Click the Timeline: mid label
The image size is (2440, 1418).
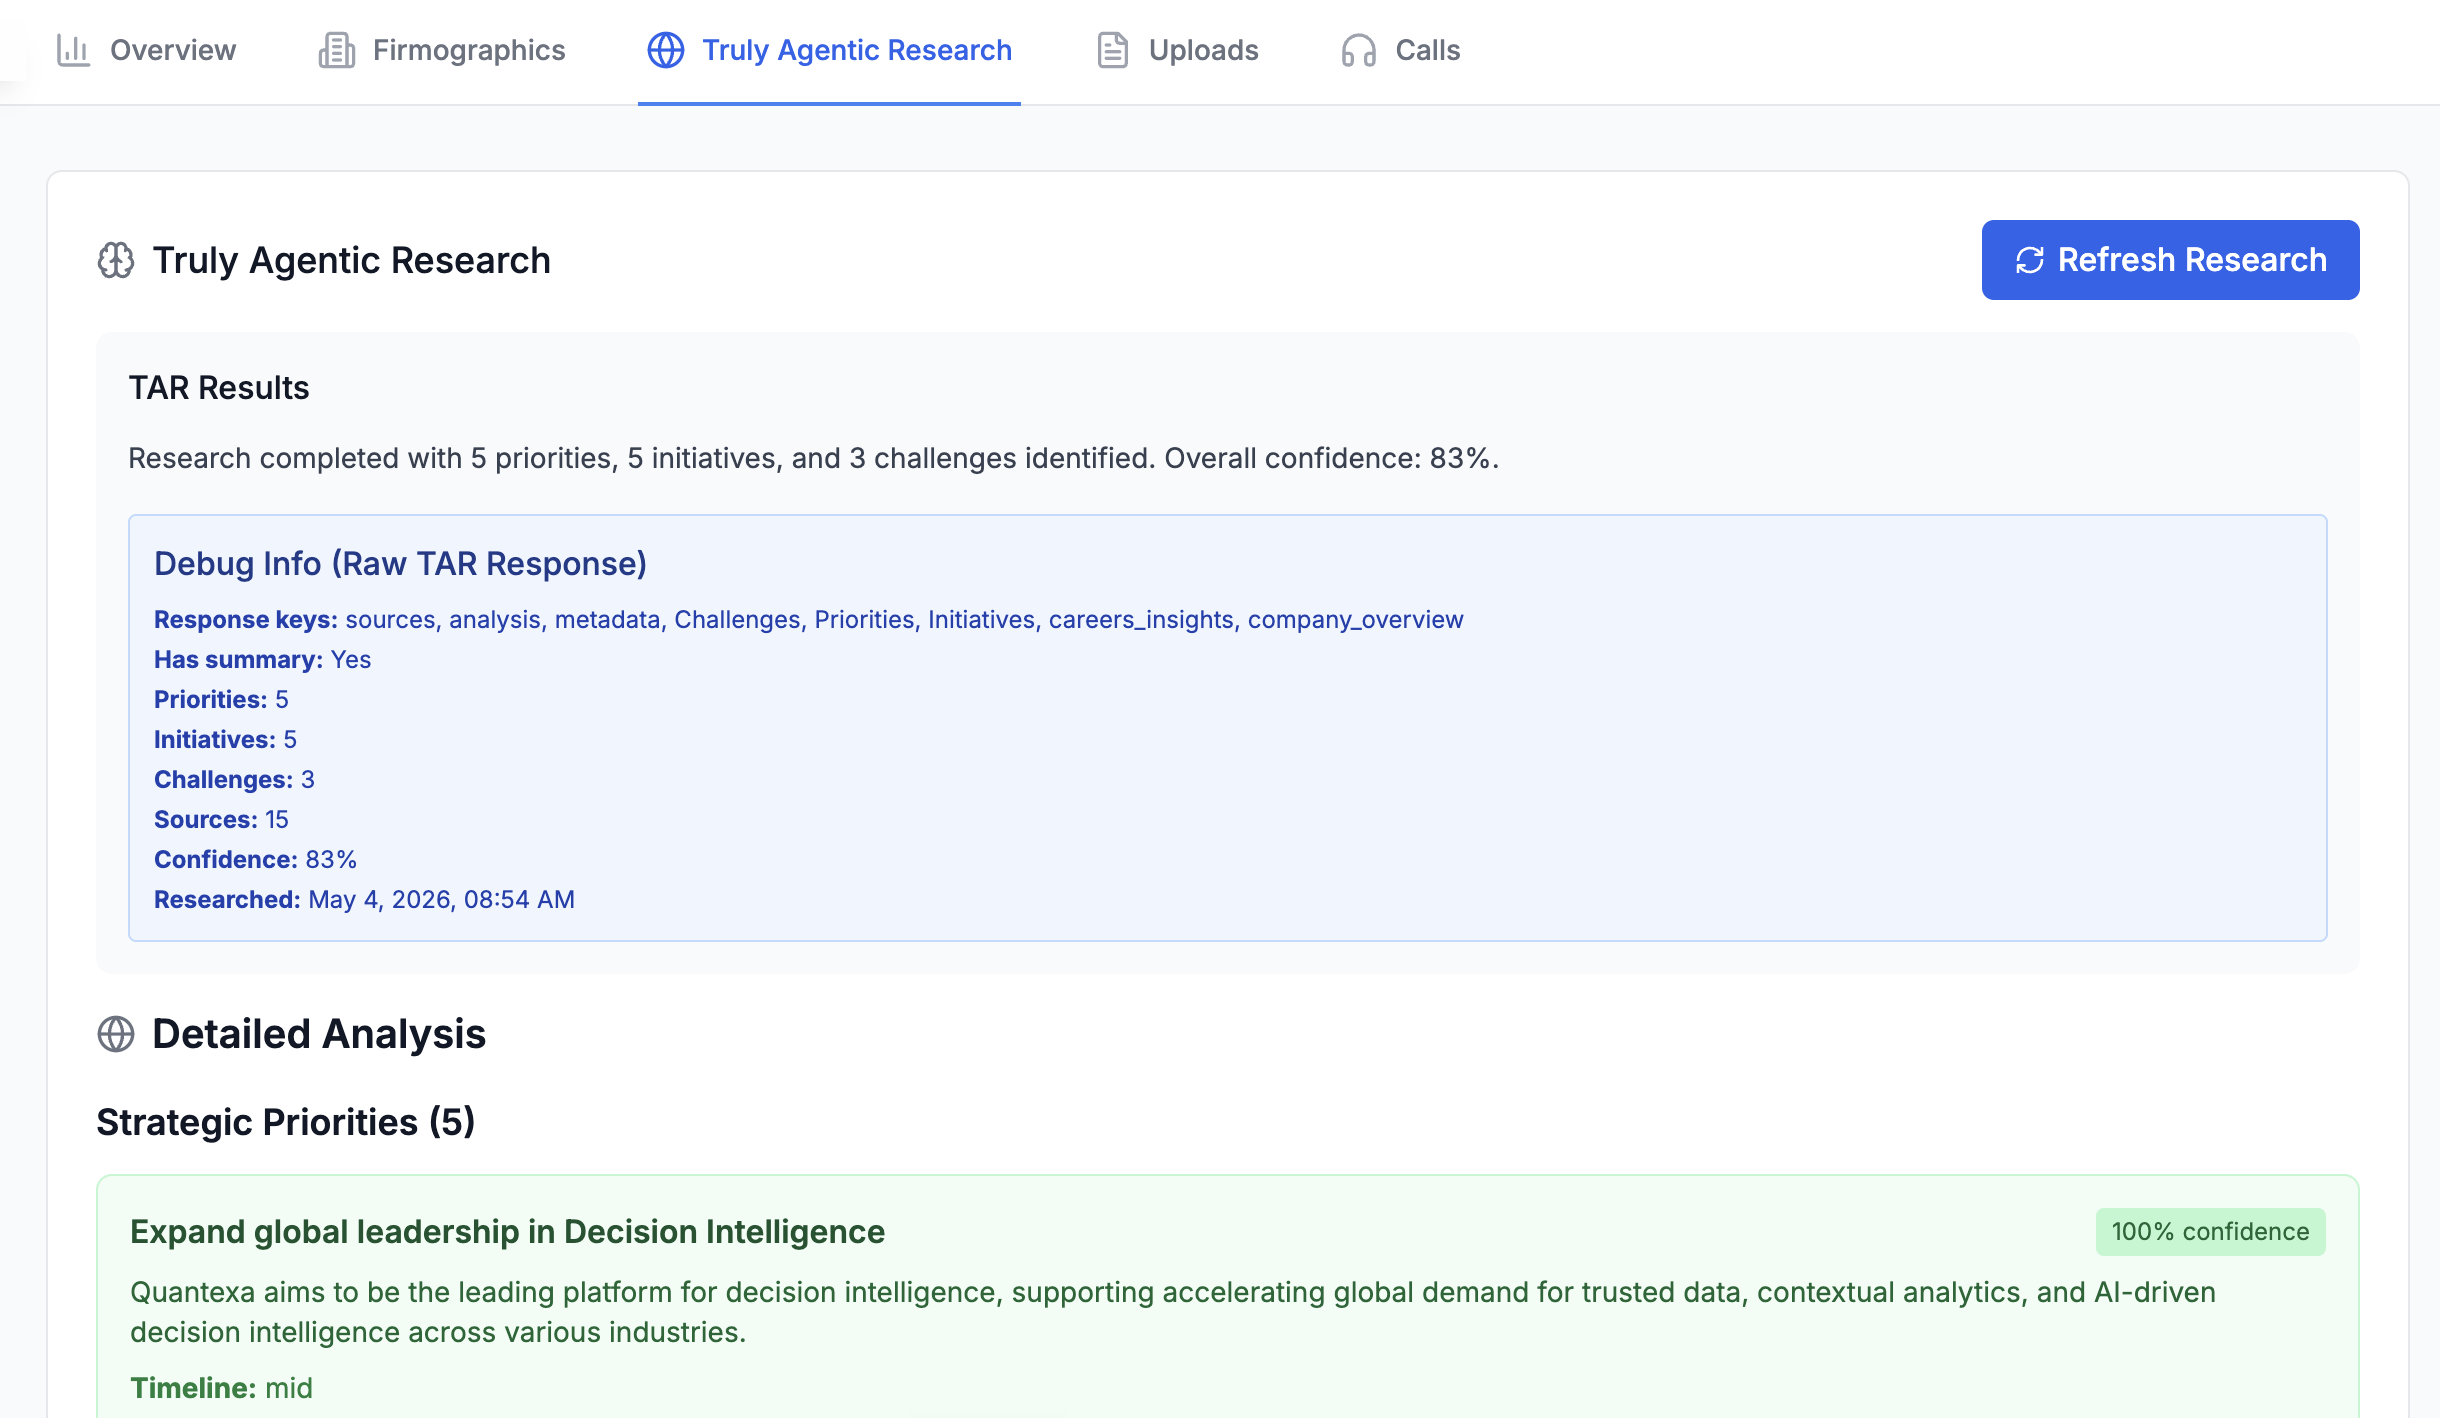click(222, 1388)
